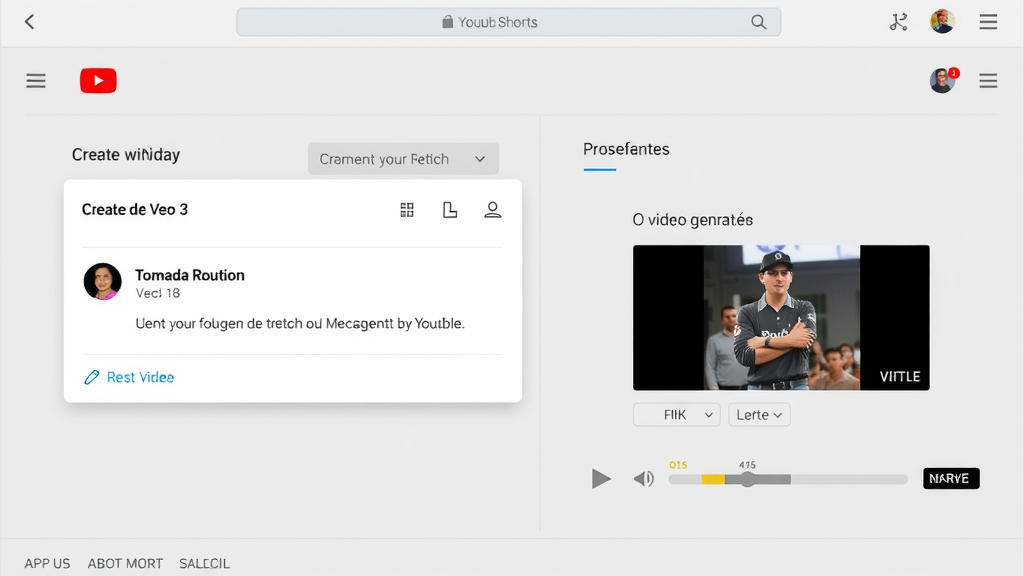The width and height of the screenshot is (1024, 576).
Task: Open the Crament your Fetich dropdown
Action: pyautogui.click(x=402, y=158)
